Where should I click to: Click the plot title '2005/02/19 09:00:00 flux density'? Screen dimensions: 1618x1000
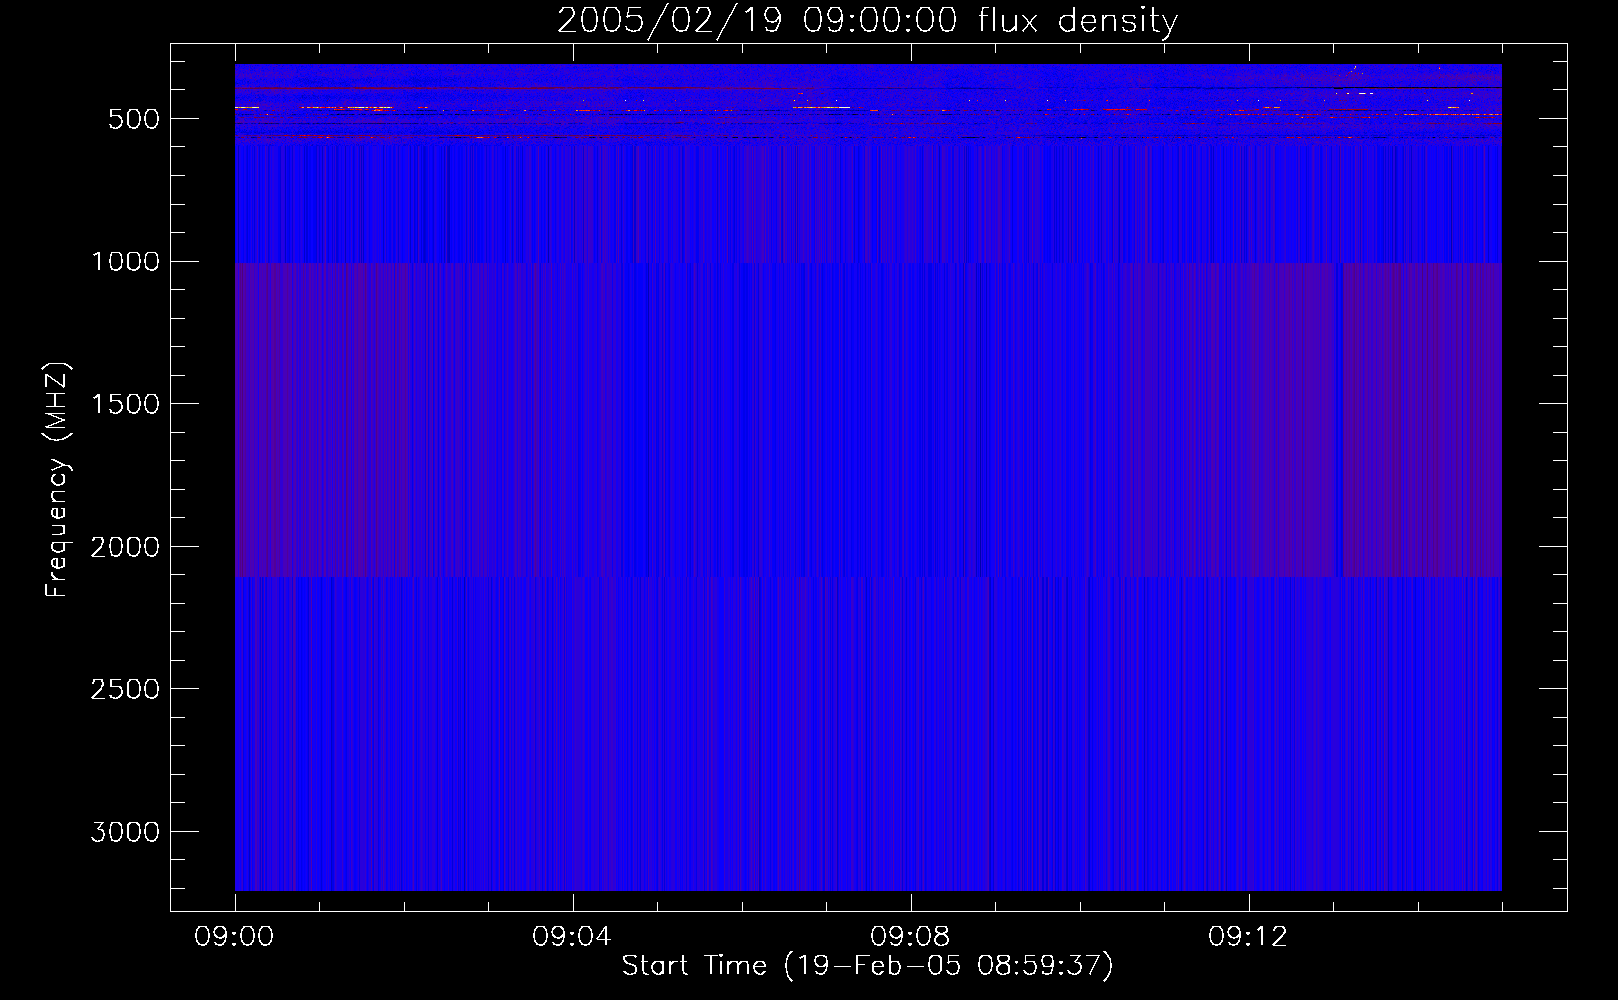pos(867,20)
